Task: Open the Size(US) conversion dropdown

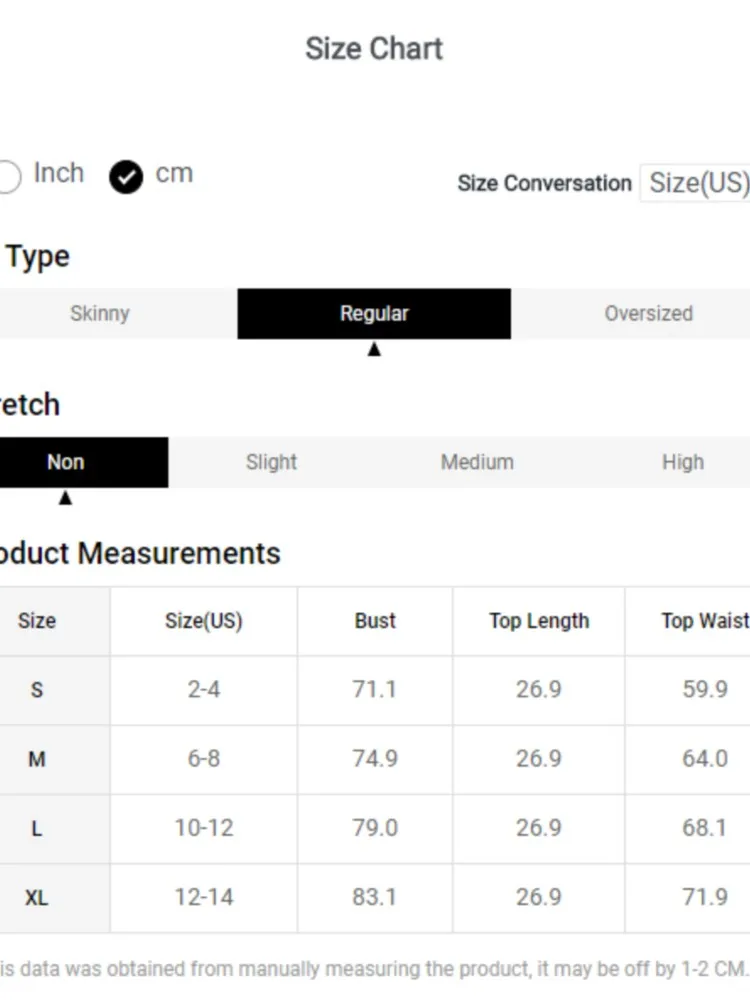Action: coord(697,183)
